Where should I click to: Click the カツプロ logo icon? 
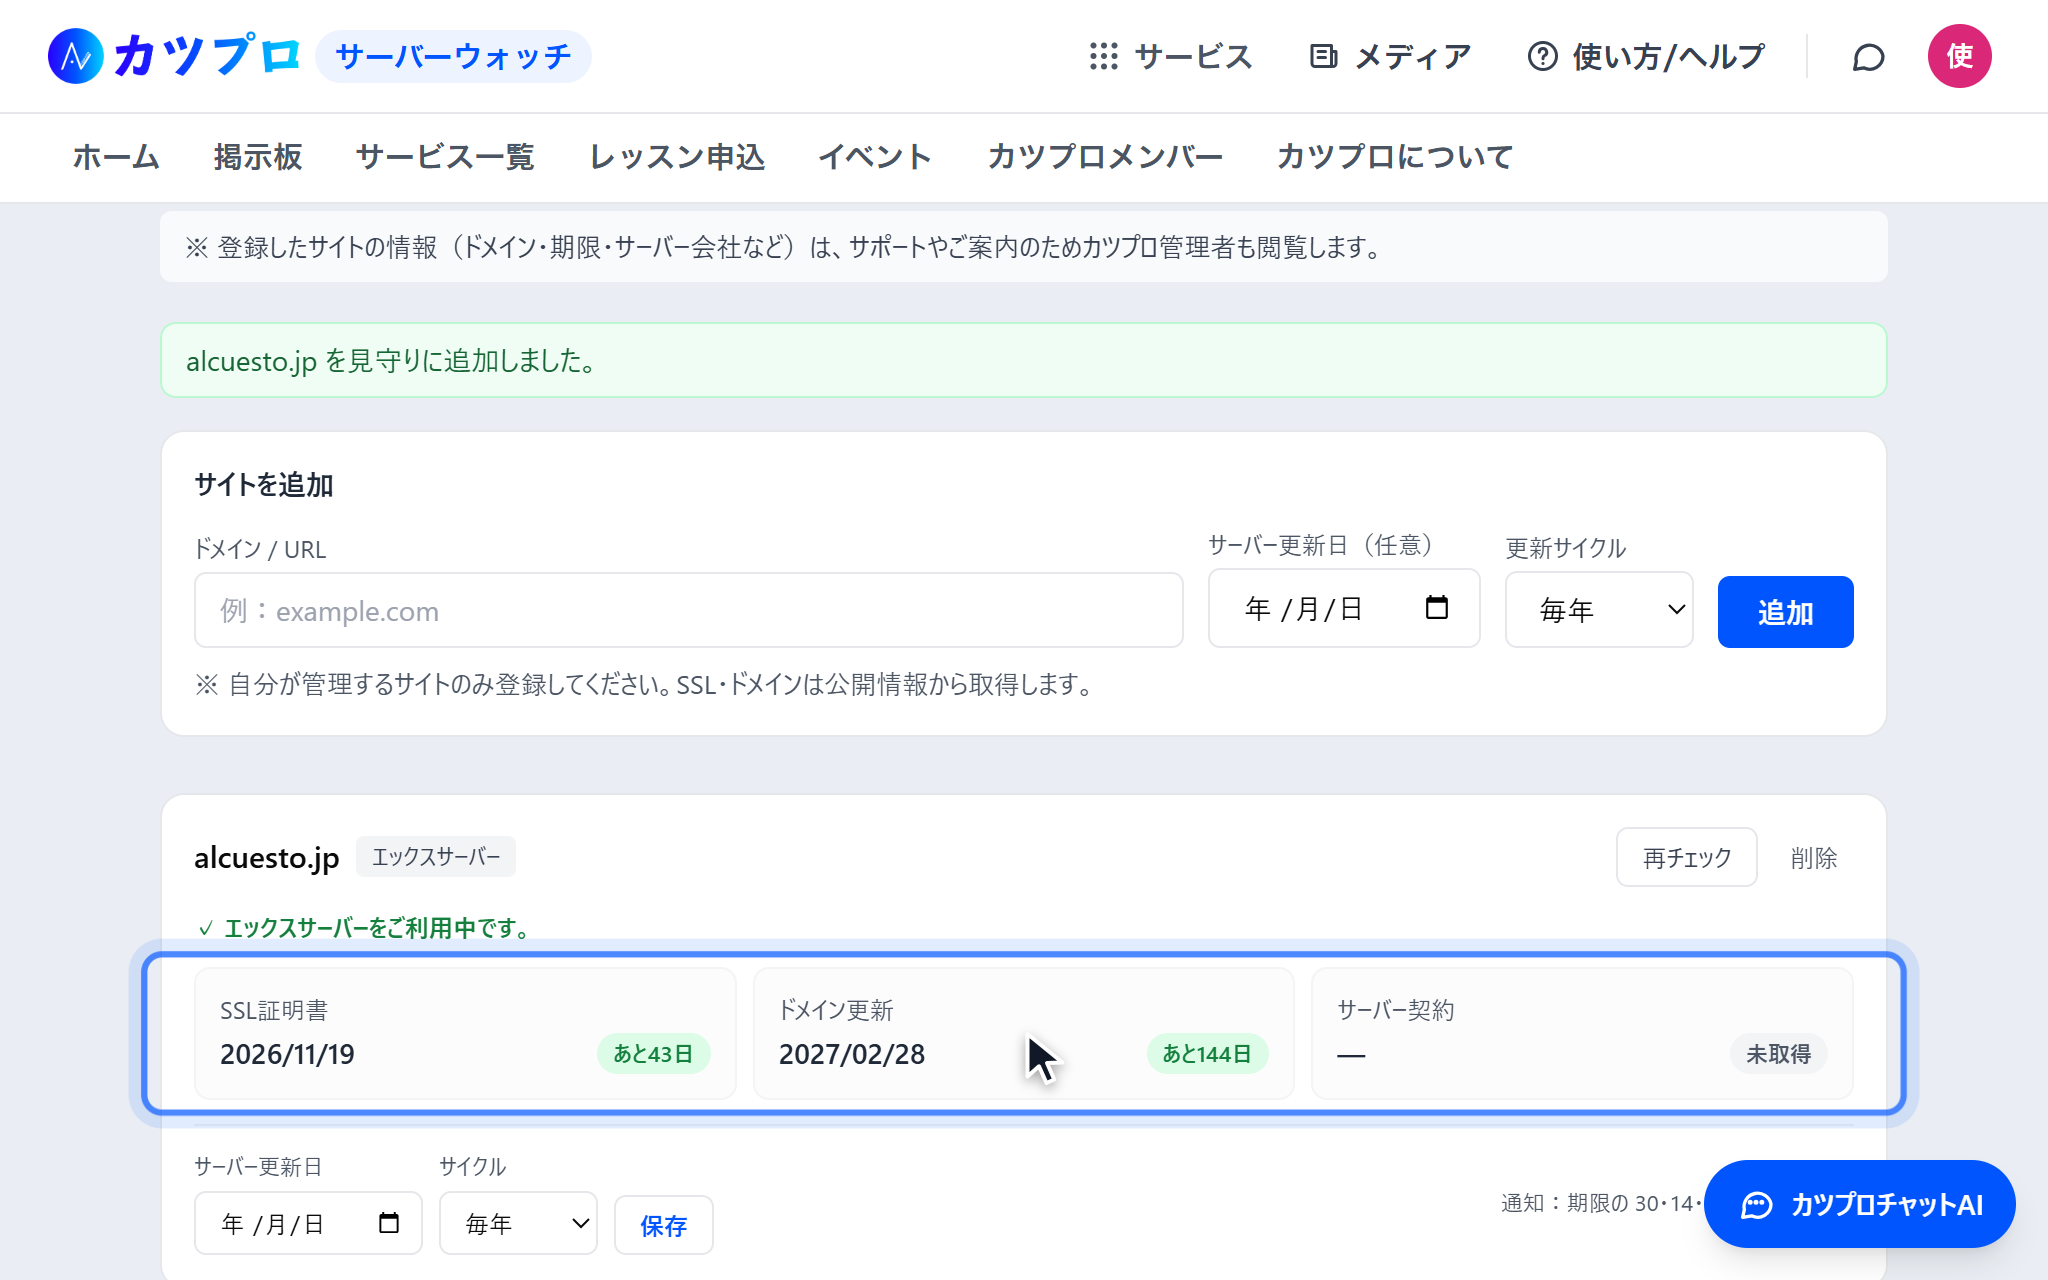point(75,56)
